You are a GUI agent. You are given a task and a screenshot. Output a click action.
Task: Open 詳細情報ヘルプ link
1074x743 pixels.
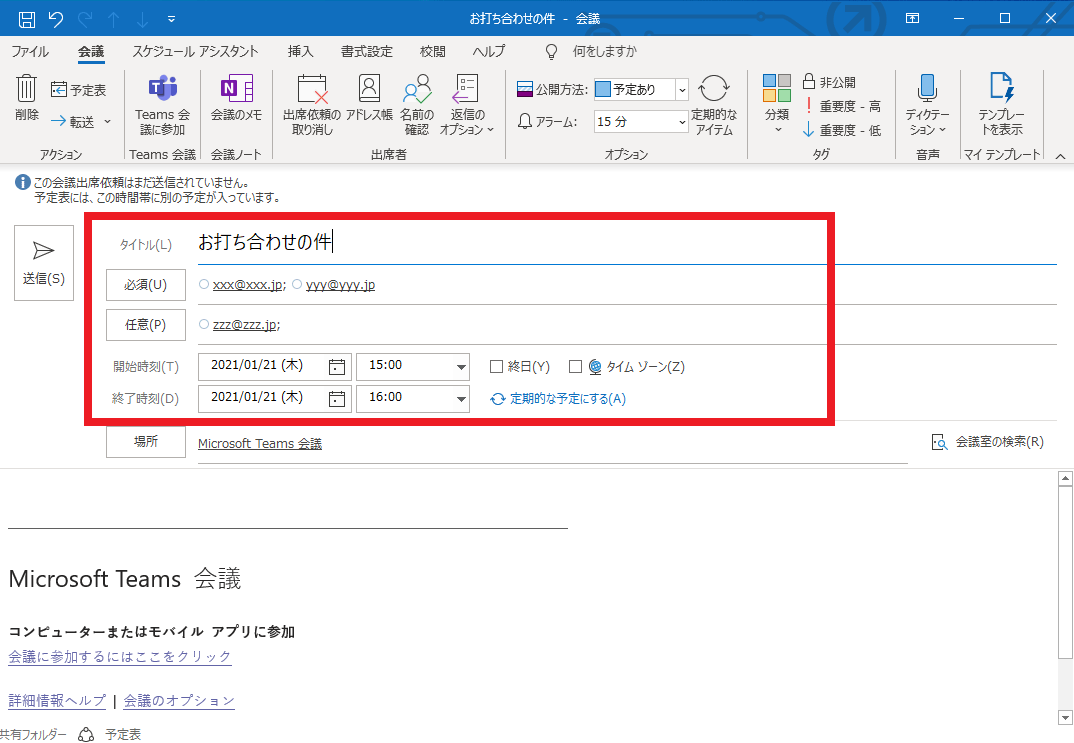pyautogui.click(x=57, y=701)
